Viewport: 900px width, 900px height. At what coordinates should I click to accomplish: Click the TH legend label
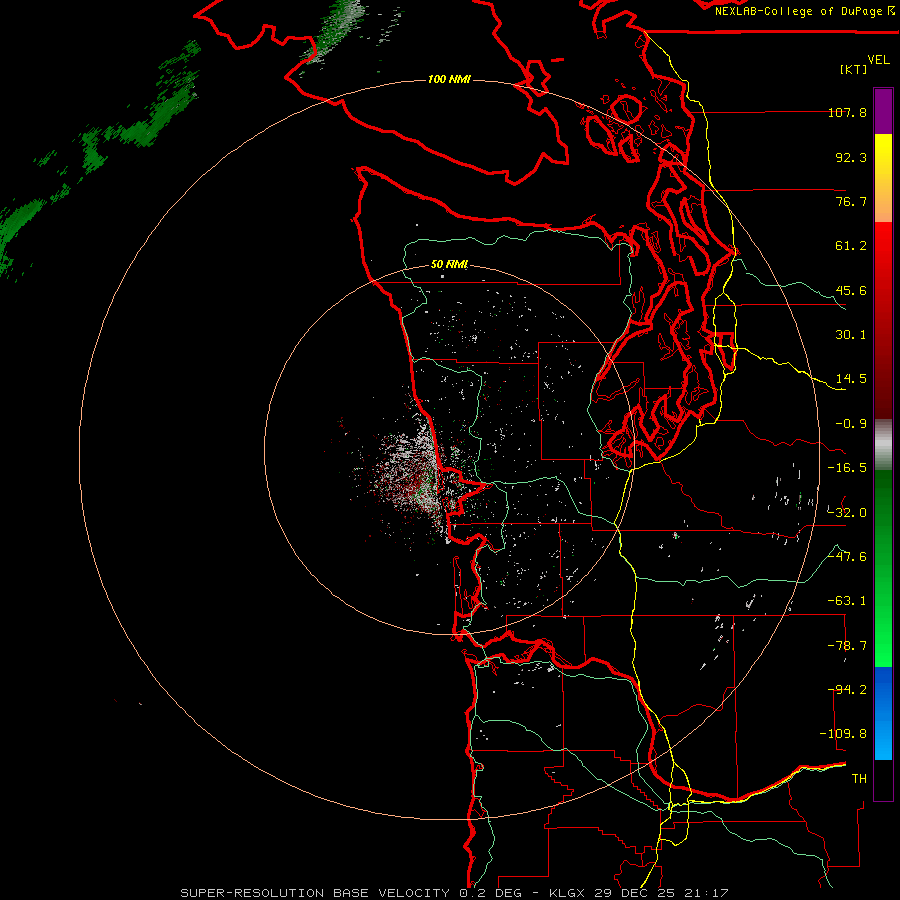(x=859, y=779)
